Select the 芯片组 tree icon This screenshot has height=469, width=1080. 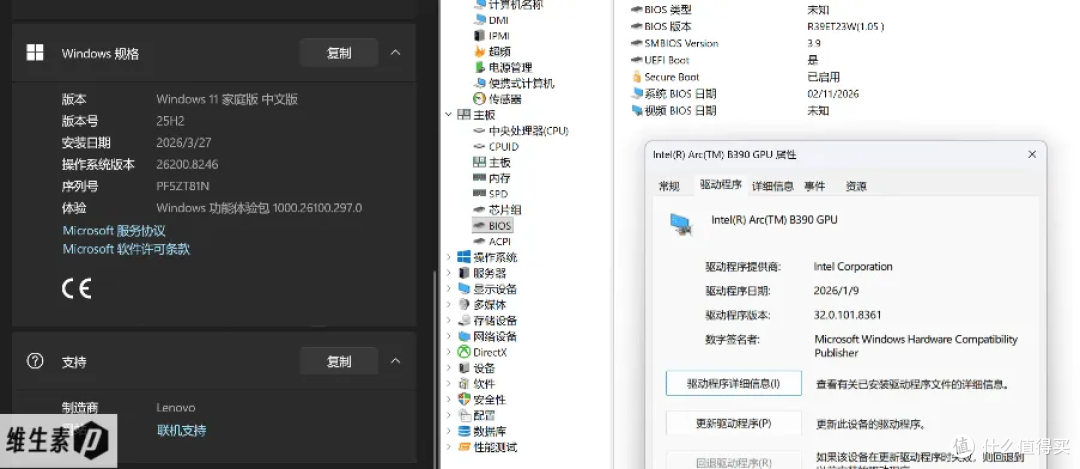pyautogui.click(x=479, y=209)
